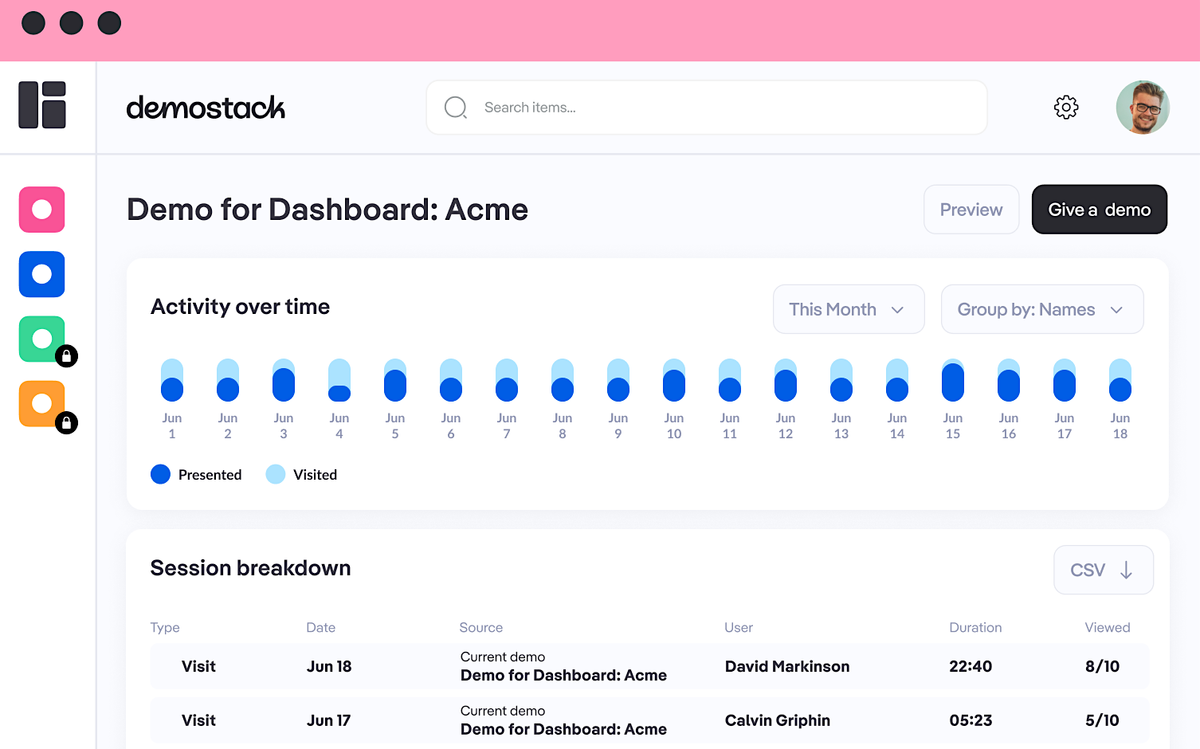This screenshot has width=1200, height=749.
Task: Click the Preview button
Action: click(x=971, y=210)
